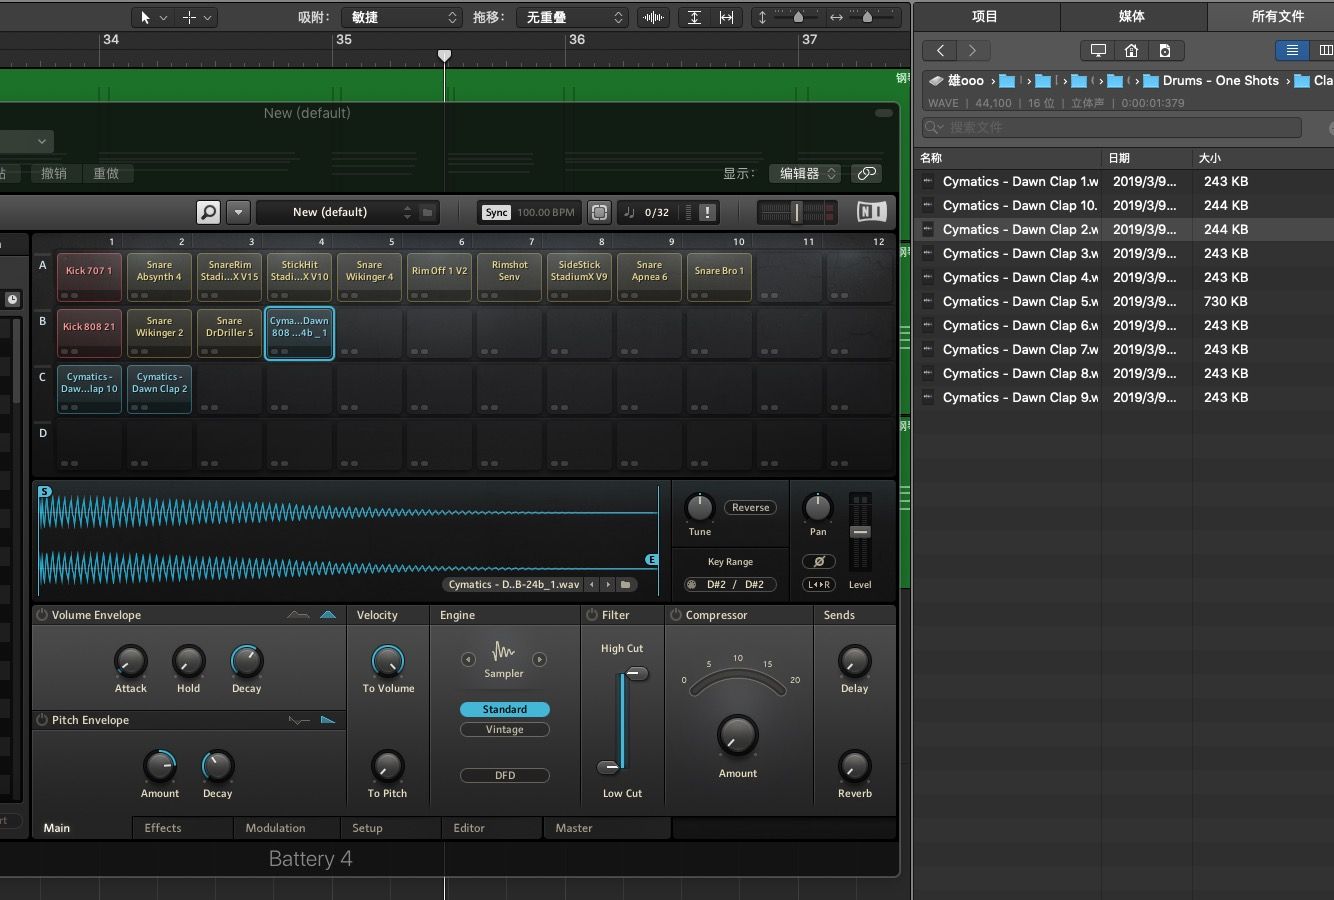Viewport: 1334px width, 900px height.
Task: Step presets with New (default) up-down arrows
Action: [x=407, y=212]
